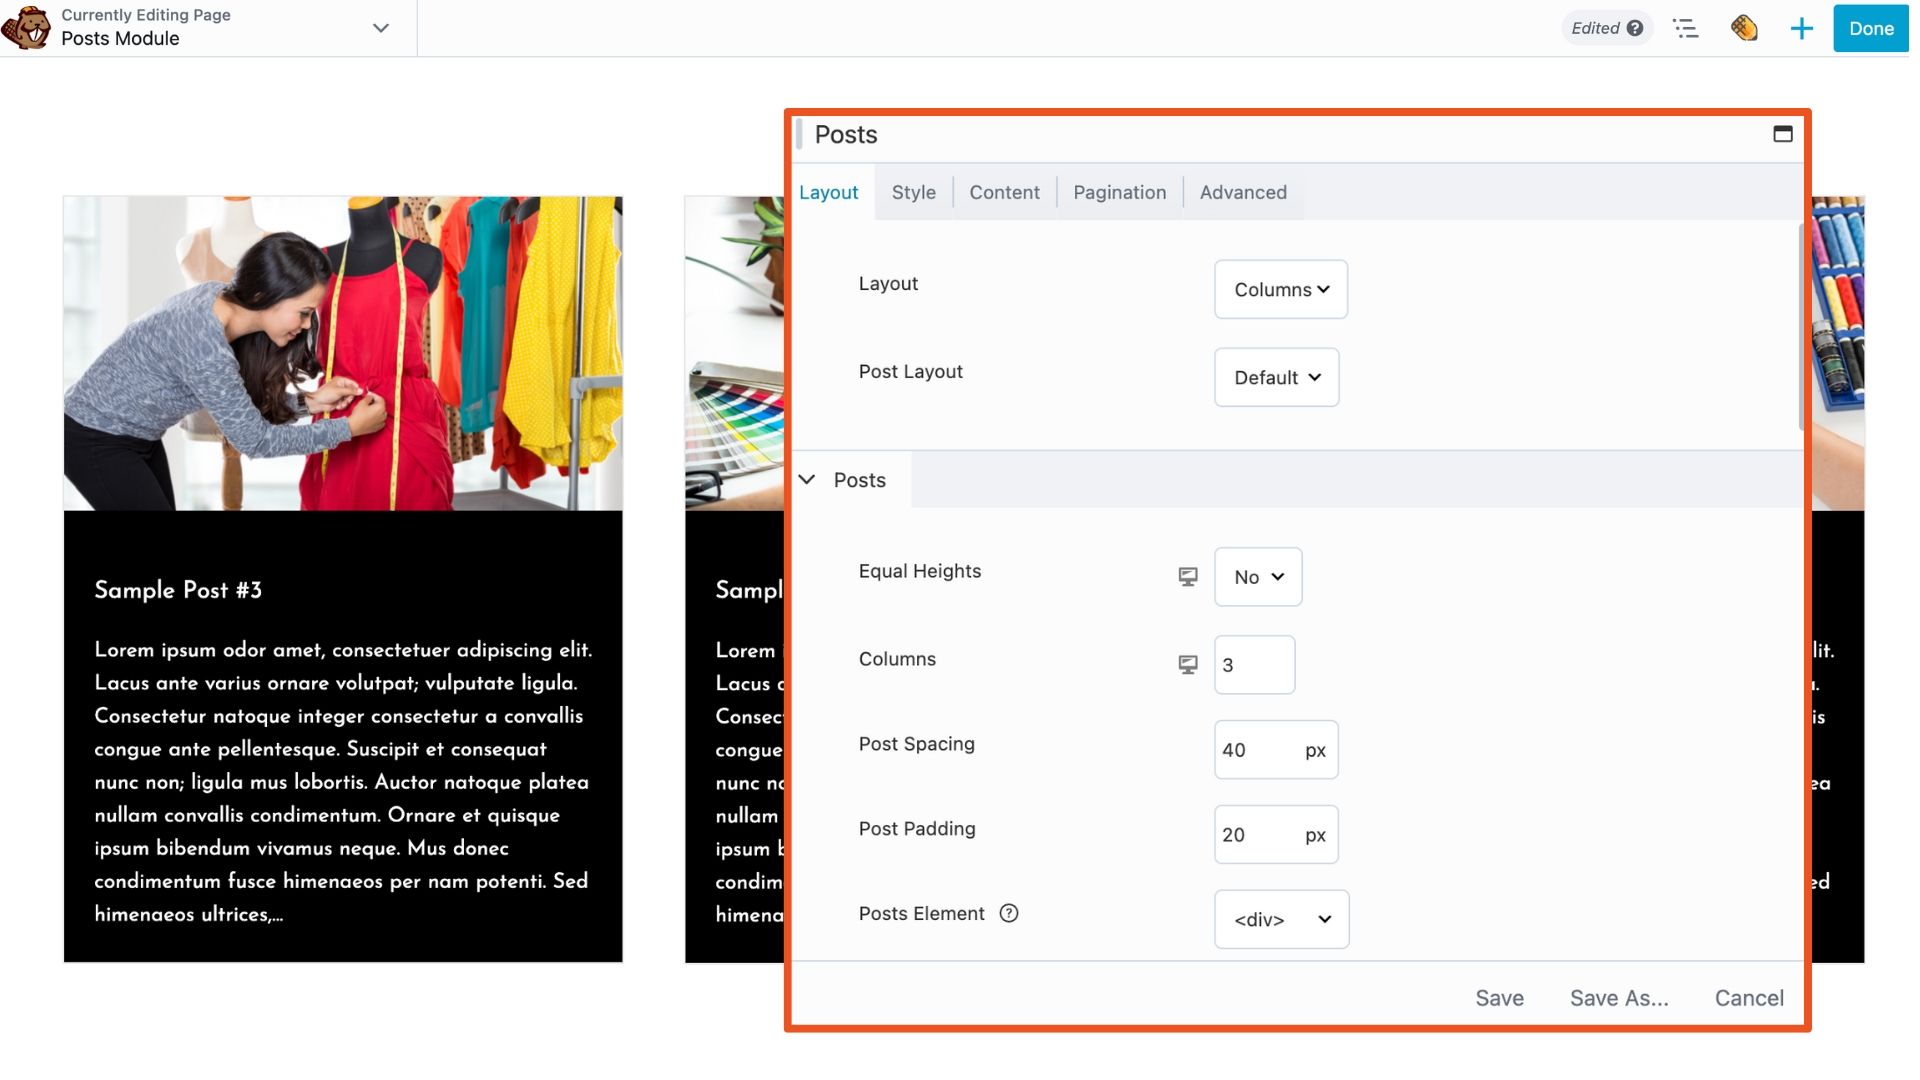This screenshot has width=1920, height=1080.
Task: Click the Save button
Action: coord(1499,998)
